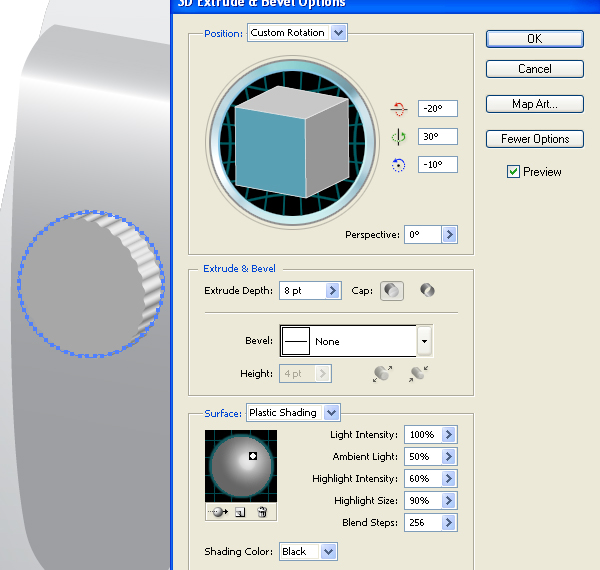The image size is (600, 570).
Task: Open the Light Intensity slider arrow
Action: click(x=449, y=435)
